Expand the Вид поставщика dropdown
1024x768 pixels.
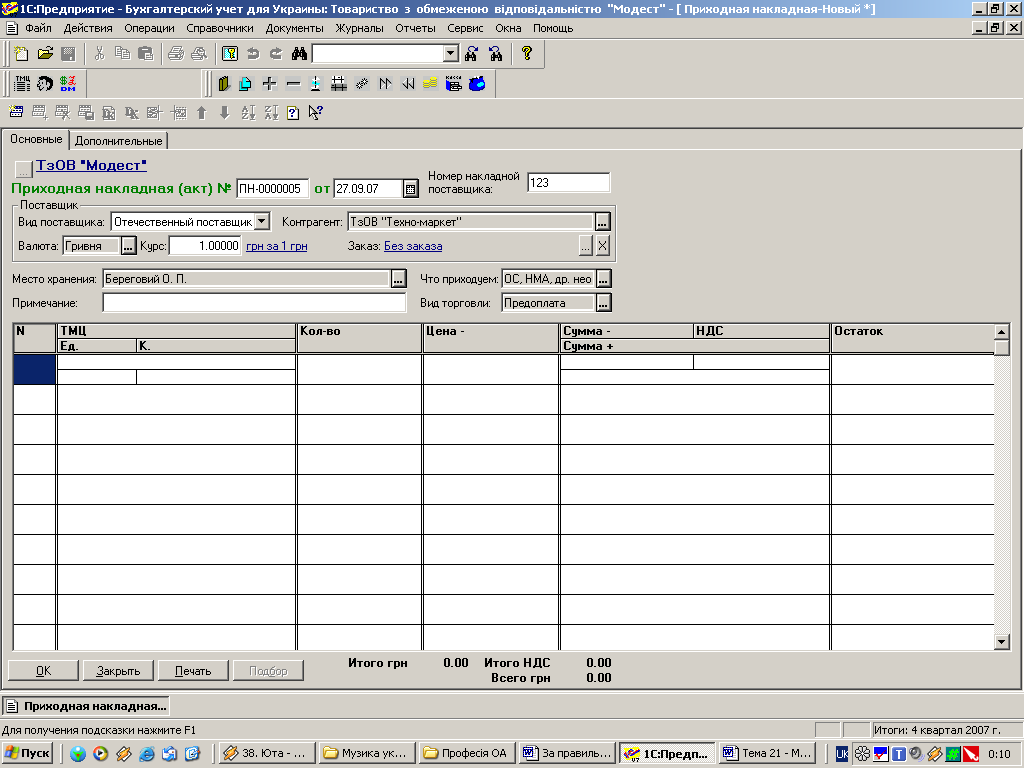[262, 221]
